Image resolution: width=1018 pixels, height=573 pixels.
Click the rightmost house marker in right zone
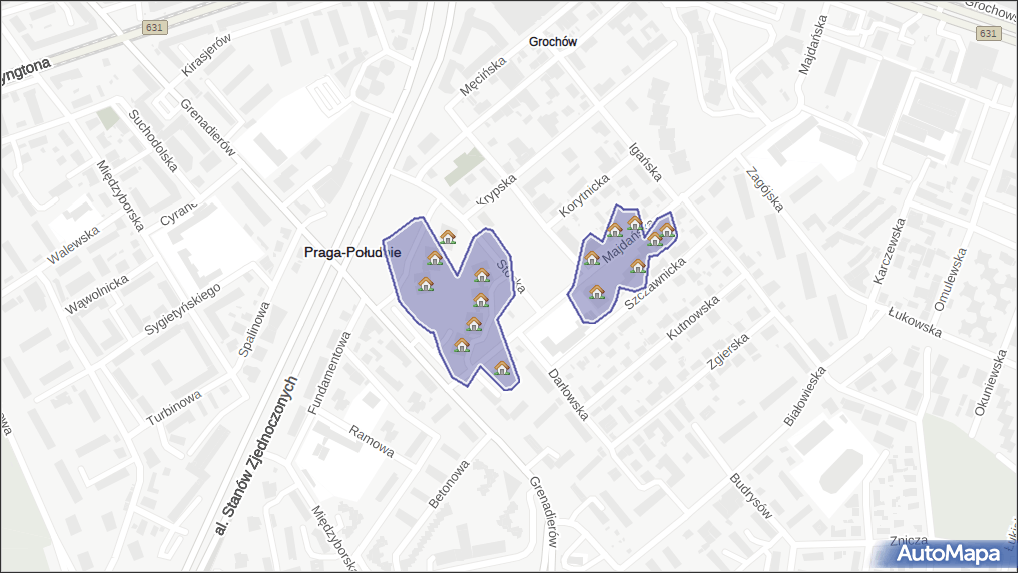click(667, 231)
